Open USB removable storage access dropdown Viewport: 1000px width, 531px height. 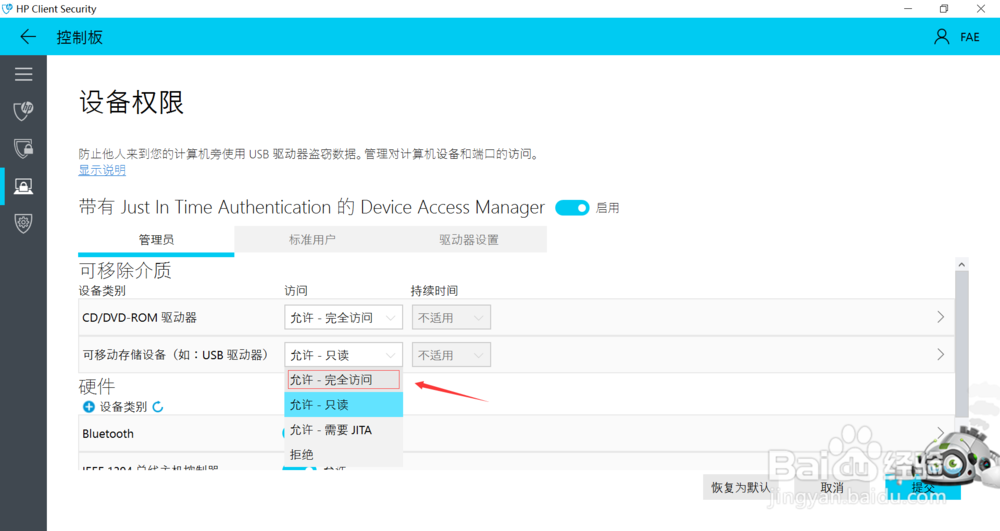pyautogui.click(x=343, y=355)
